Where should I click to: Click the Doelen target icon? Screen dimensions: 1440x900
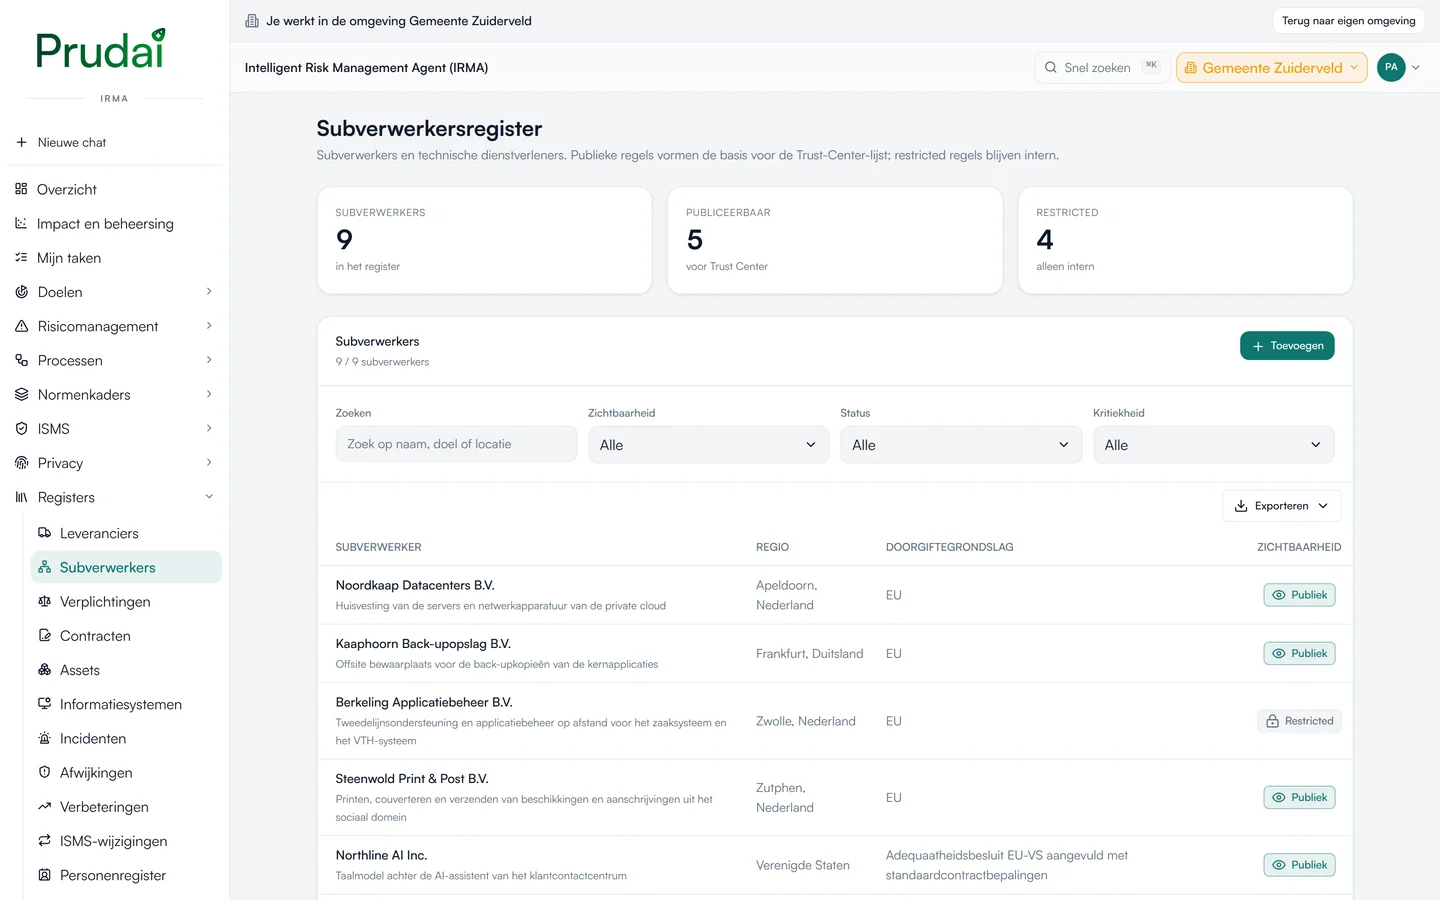[x=21, y=292]
